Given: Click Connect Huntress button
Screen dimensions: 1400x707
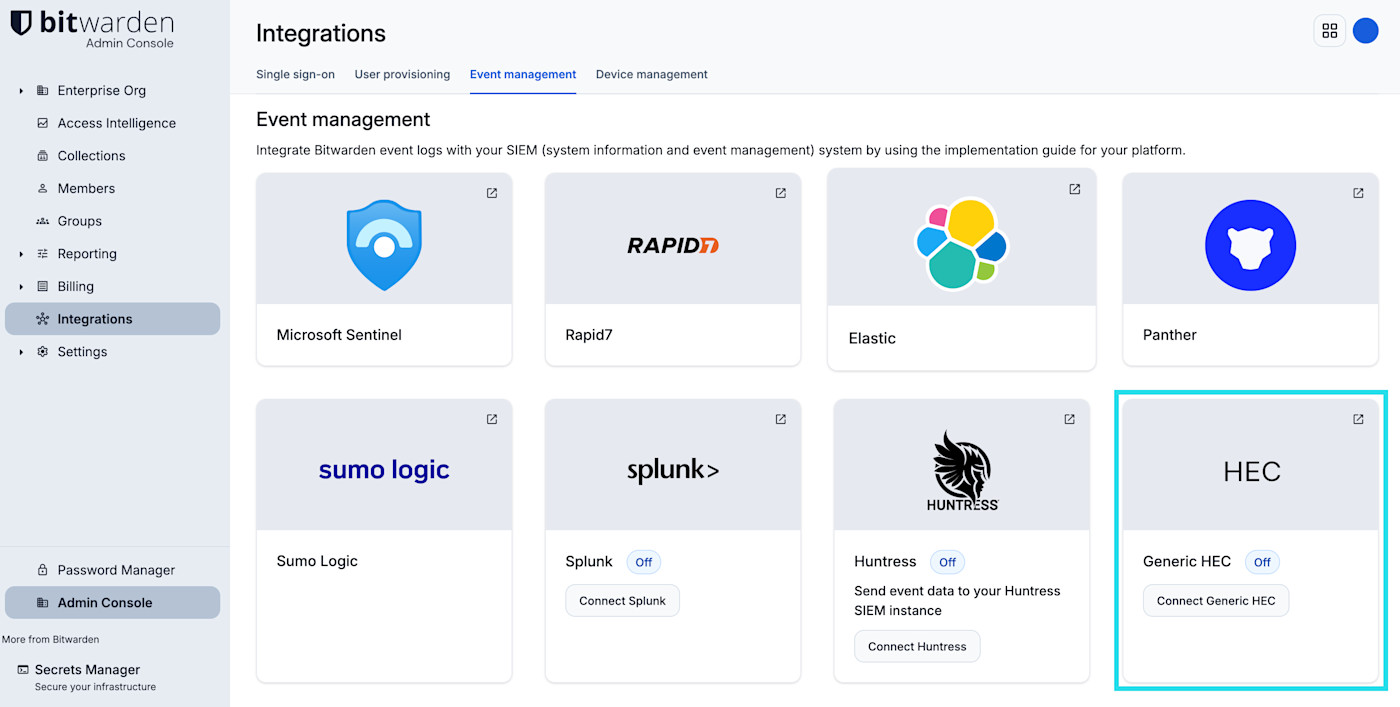Looking at the screenshot, I should (x=917, y=646).
